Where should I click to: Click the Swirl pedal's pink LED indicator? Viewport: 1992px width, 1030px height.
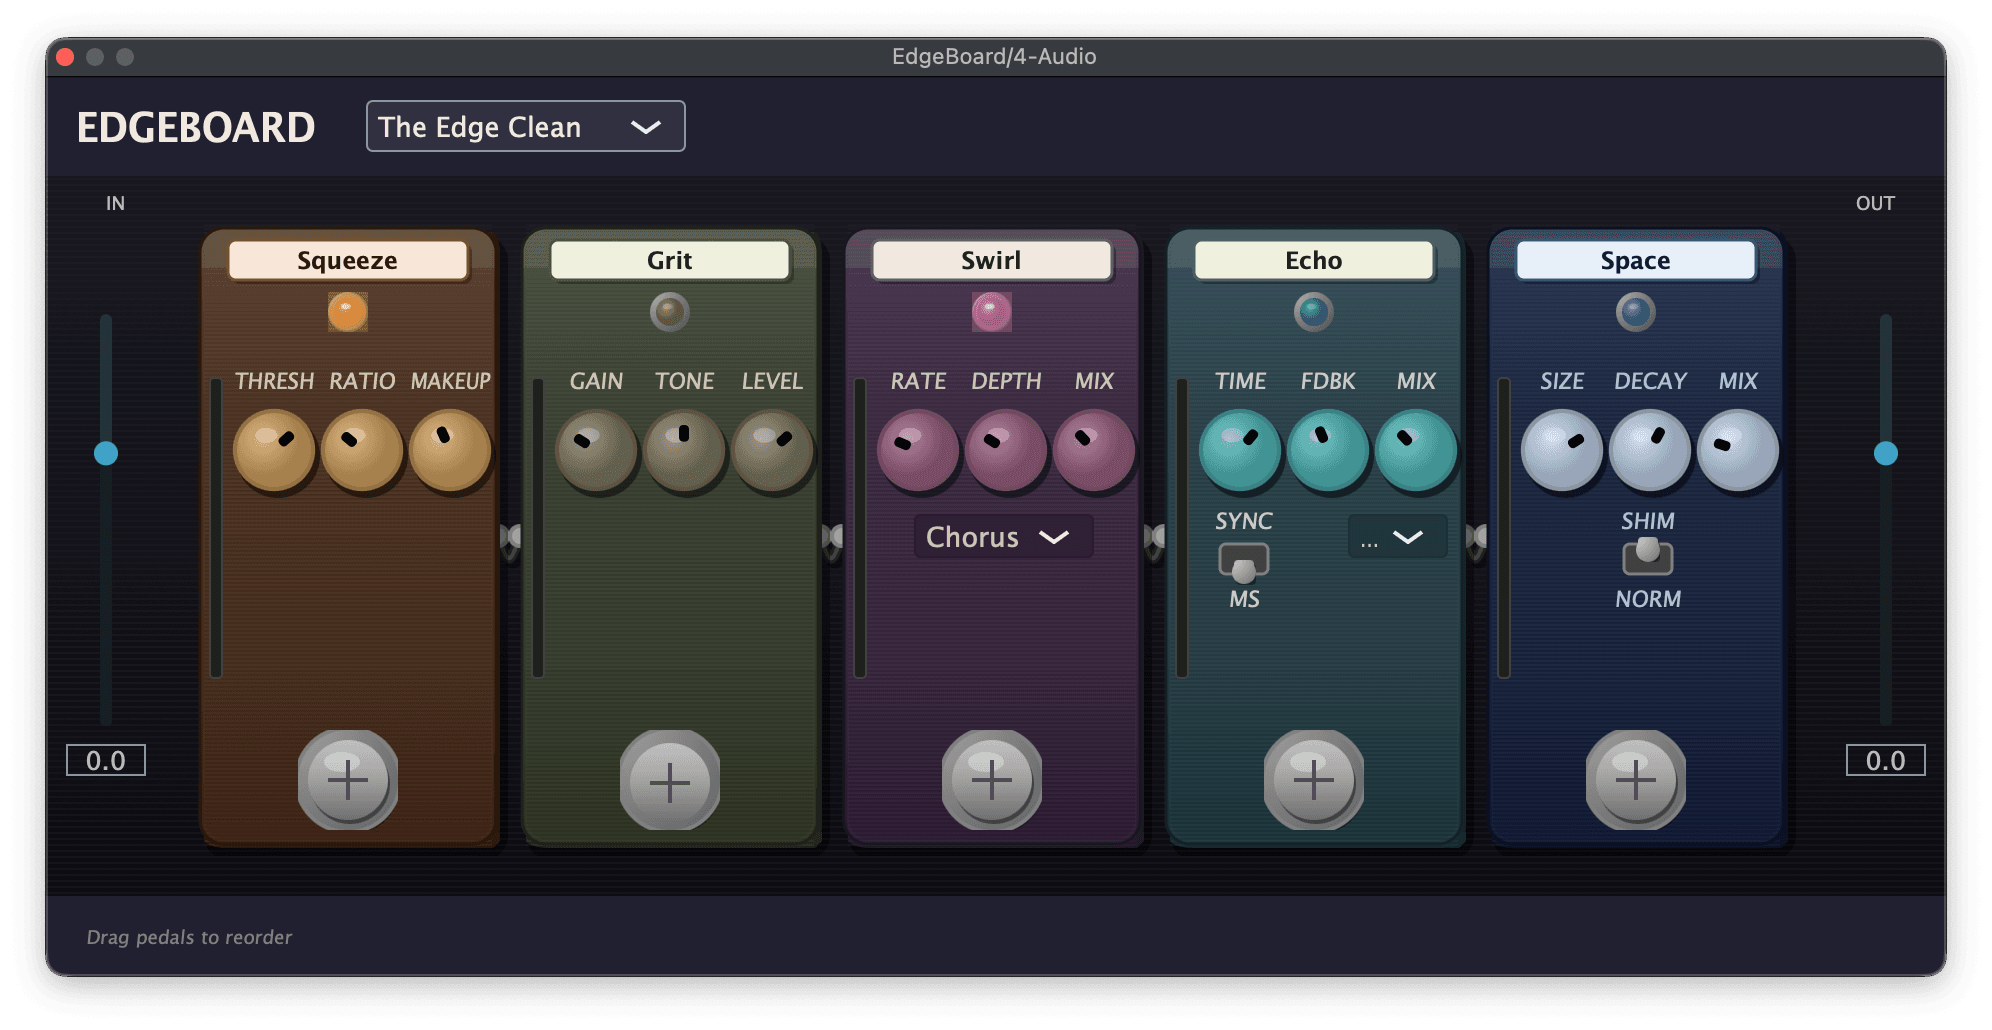coord(991,311)
